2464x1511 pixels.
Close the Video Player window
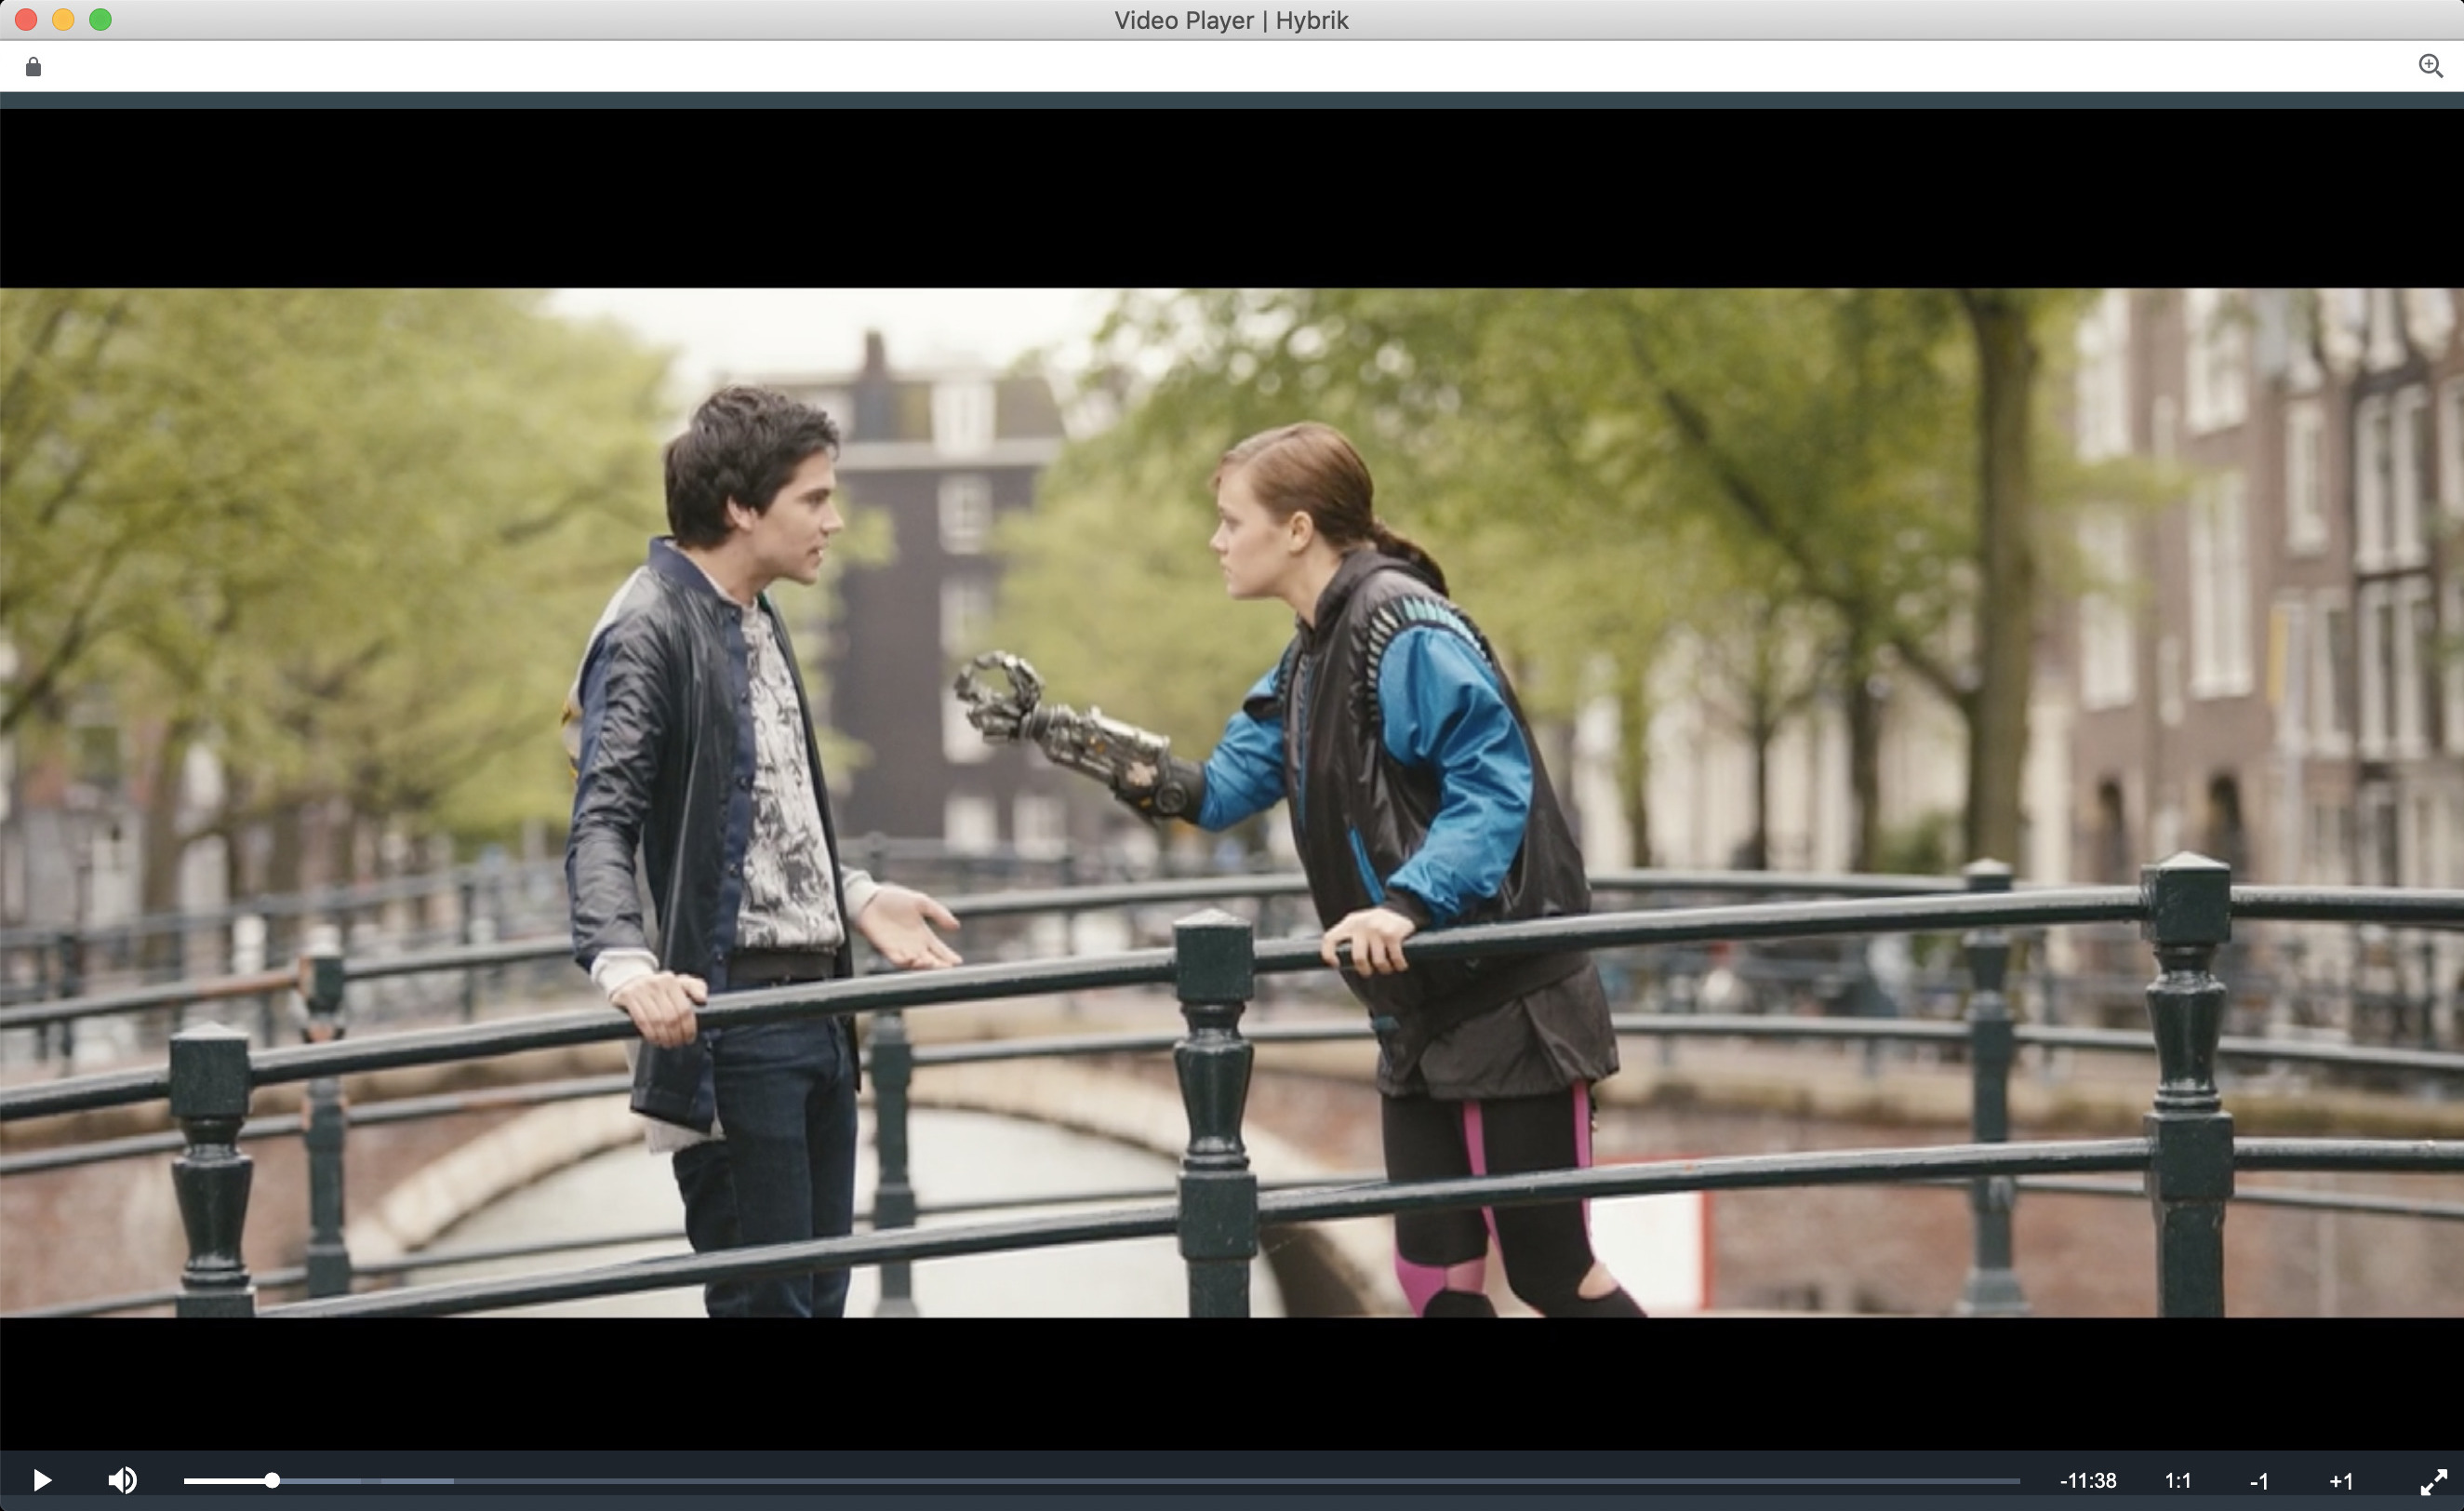(26, 20)
